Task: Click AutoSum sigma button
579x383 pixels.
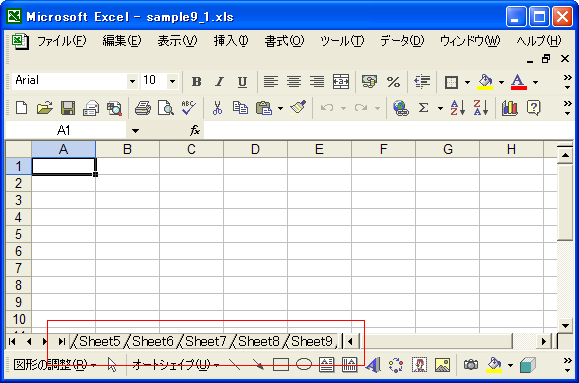Action: pyautogui.click(x=424, y=108)
